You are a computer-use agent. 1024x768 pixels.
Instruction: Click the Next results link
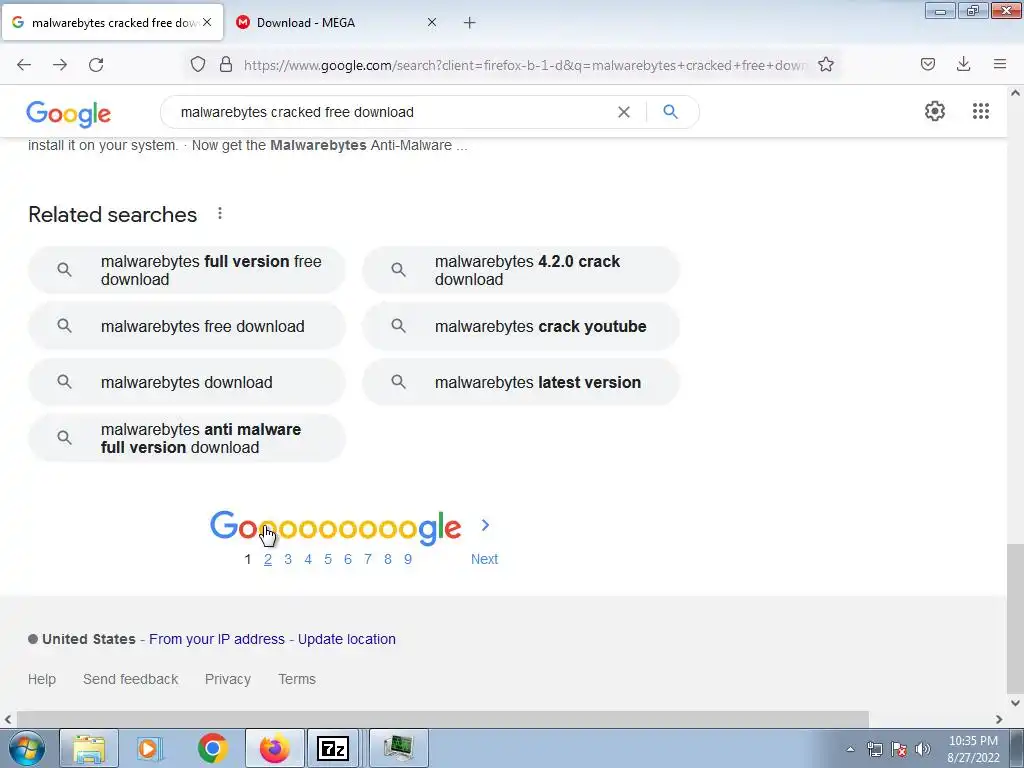tap(484, 559)
